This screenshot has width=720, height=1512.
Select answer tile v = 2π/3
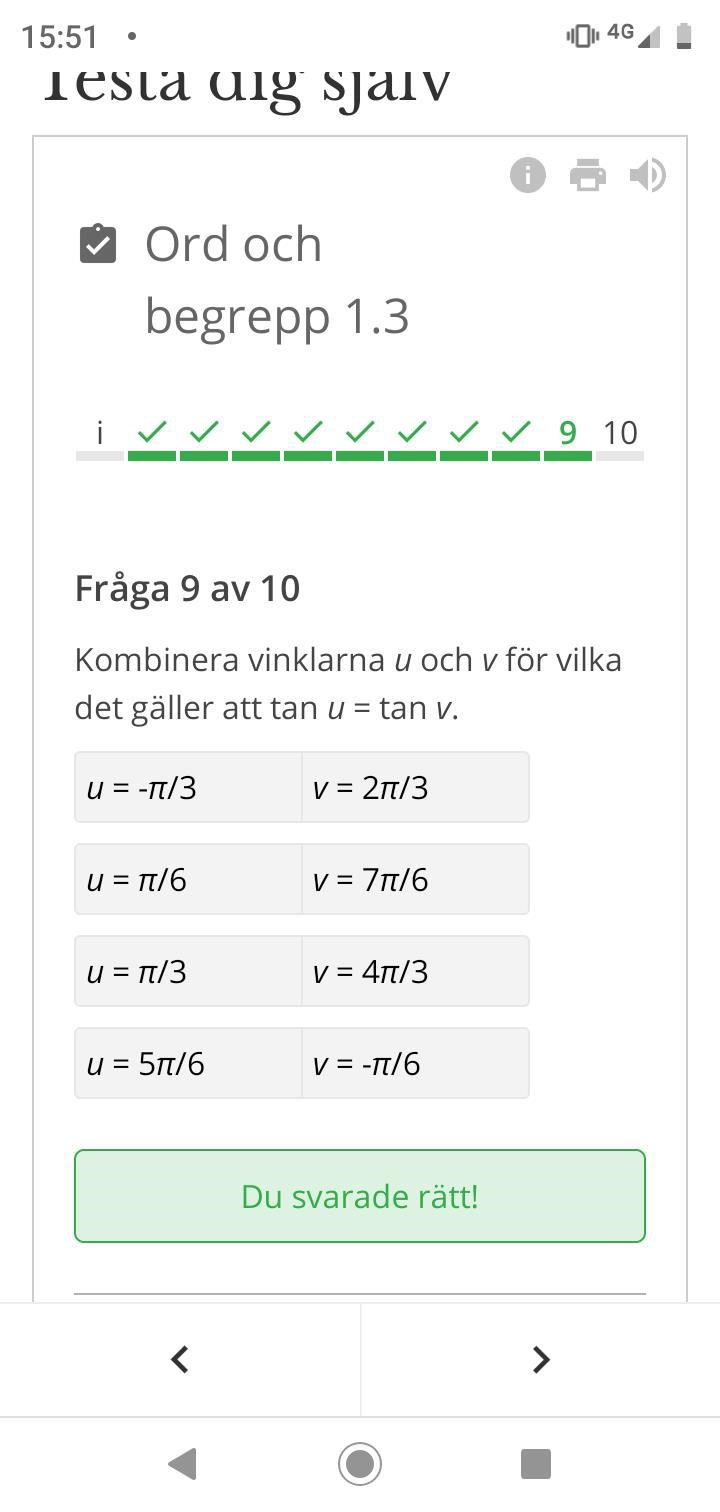point(415,788)
